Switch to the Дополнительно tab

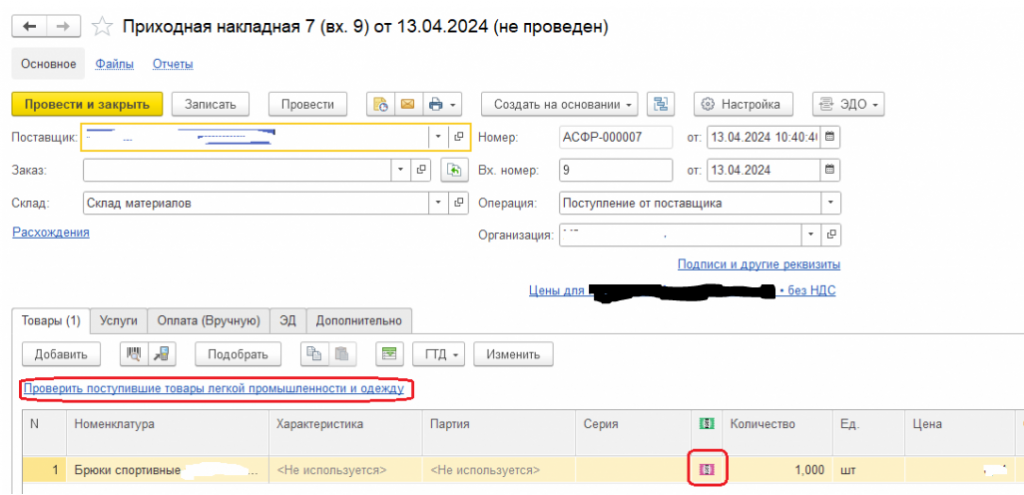[x=359, y=321]
